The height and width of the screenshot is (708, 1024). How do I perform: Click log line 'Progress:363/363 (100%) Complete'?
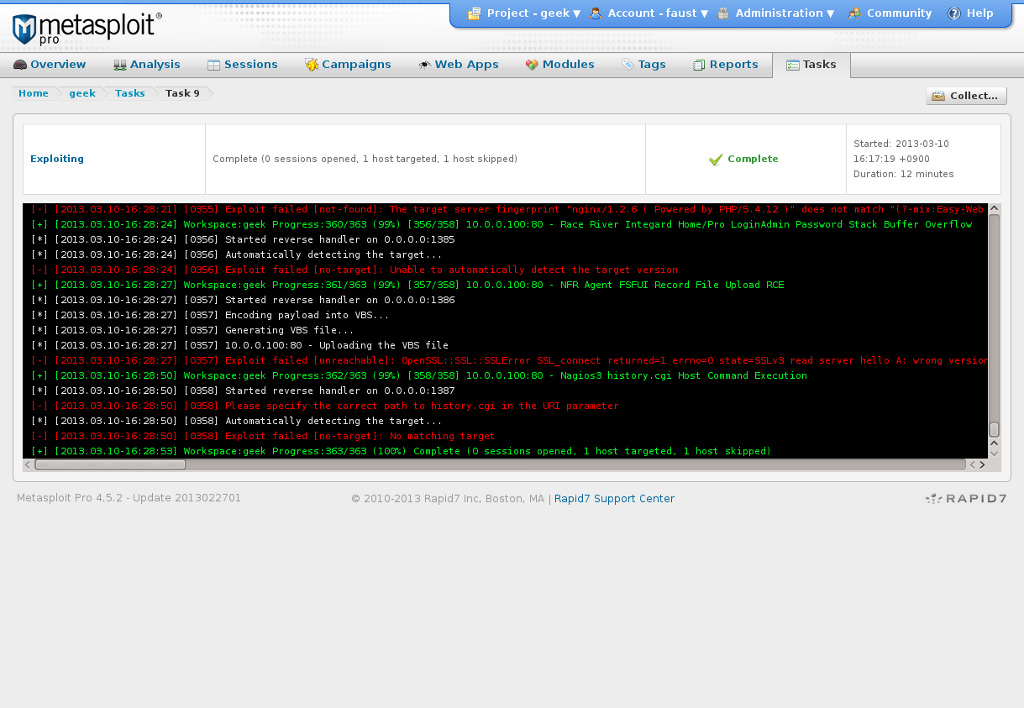(x=401, y=451)
